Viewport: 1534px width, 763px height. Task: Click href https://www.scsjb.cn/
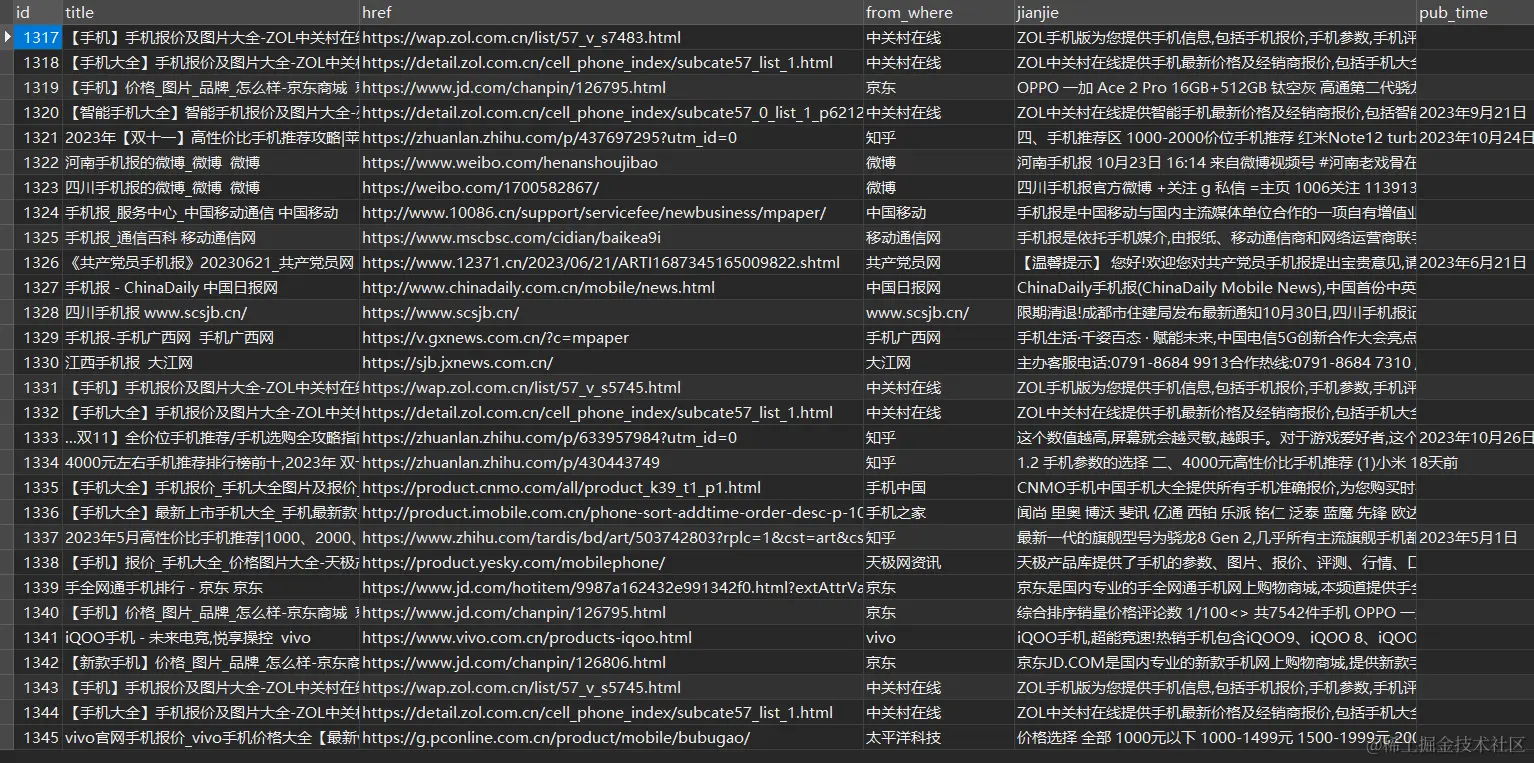click(x=440, y=313)
